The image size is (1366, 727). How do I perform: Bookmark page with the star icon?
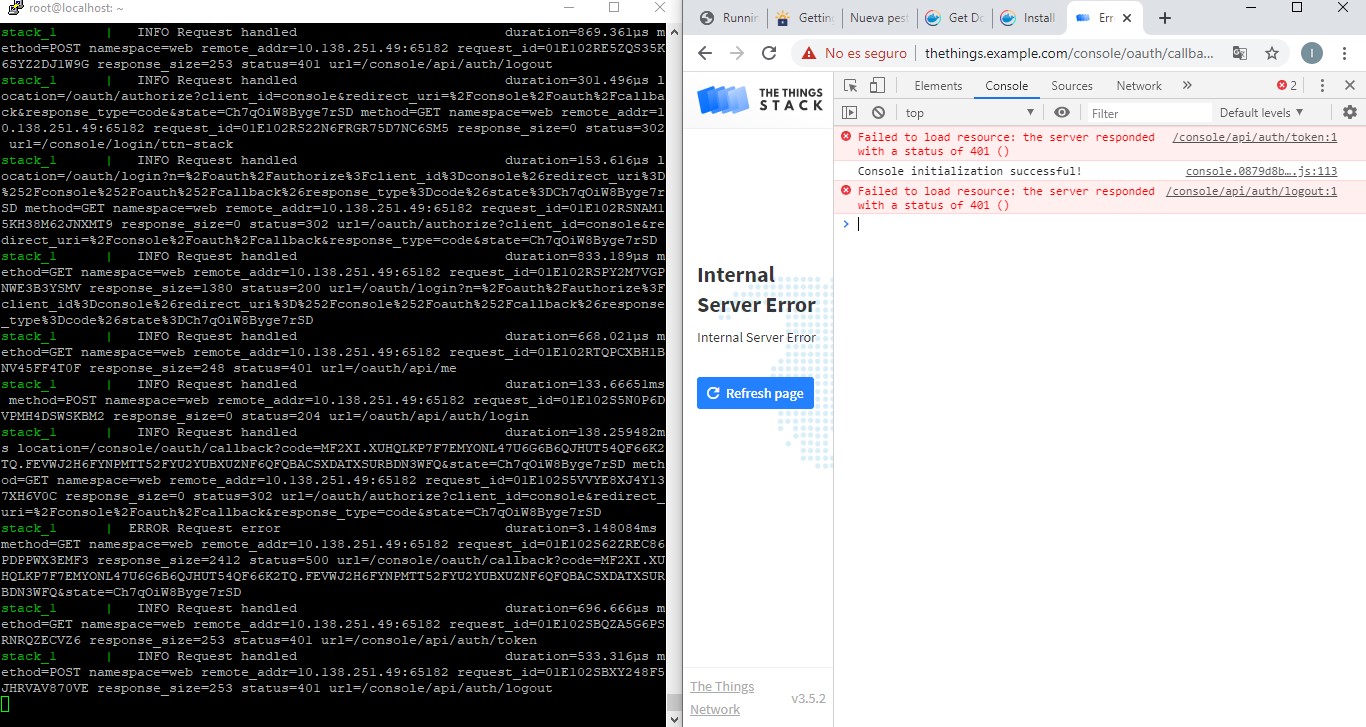tap(1271, 53)
